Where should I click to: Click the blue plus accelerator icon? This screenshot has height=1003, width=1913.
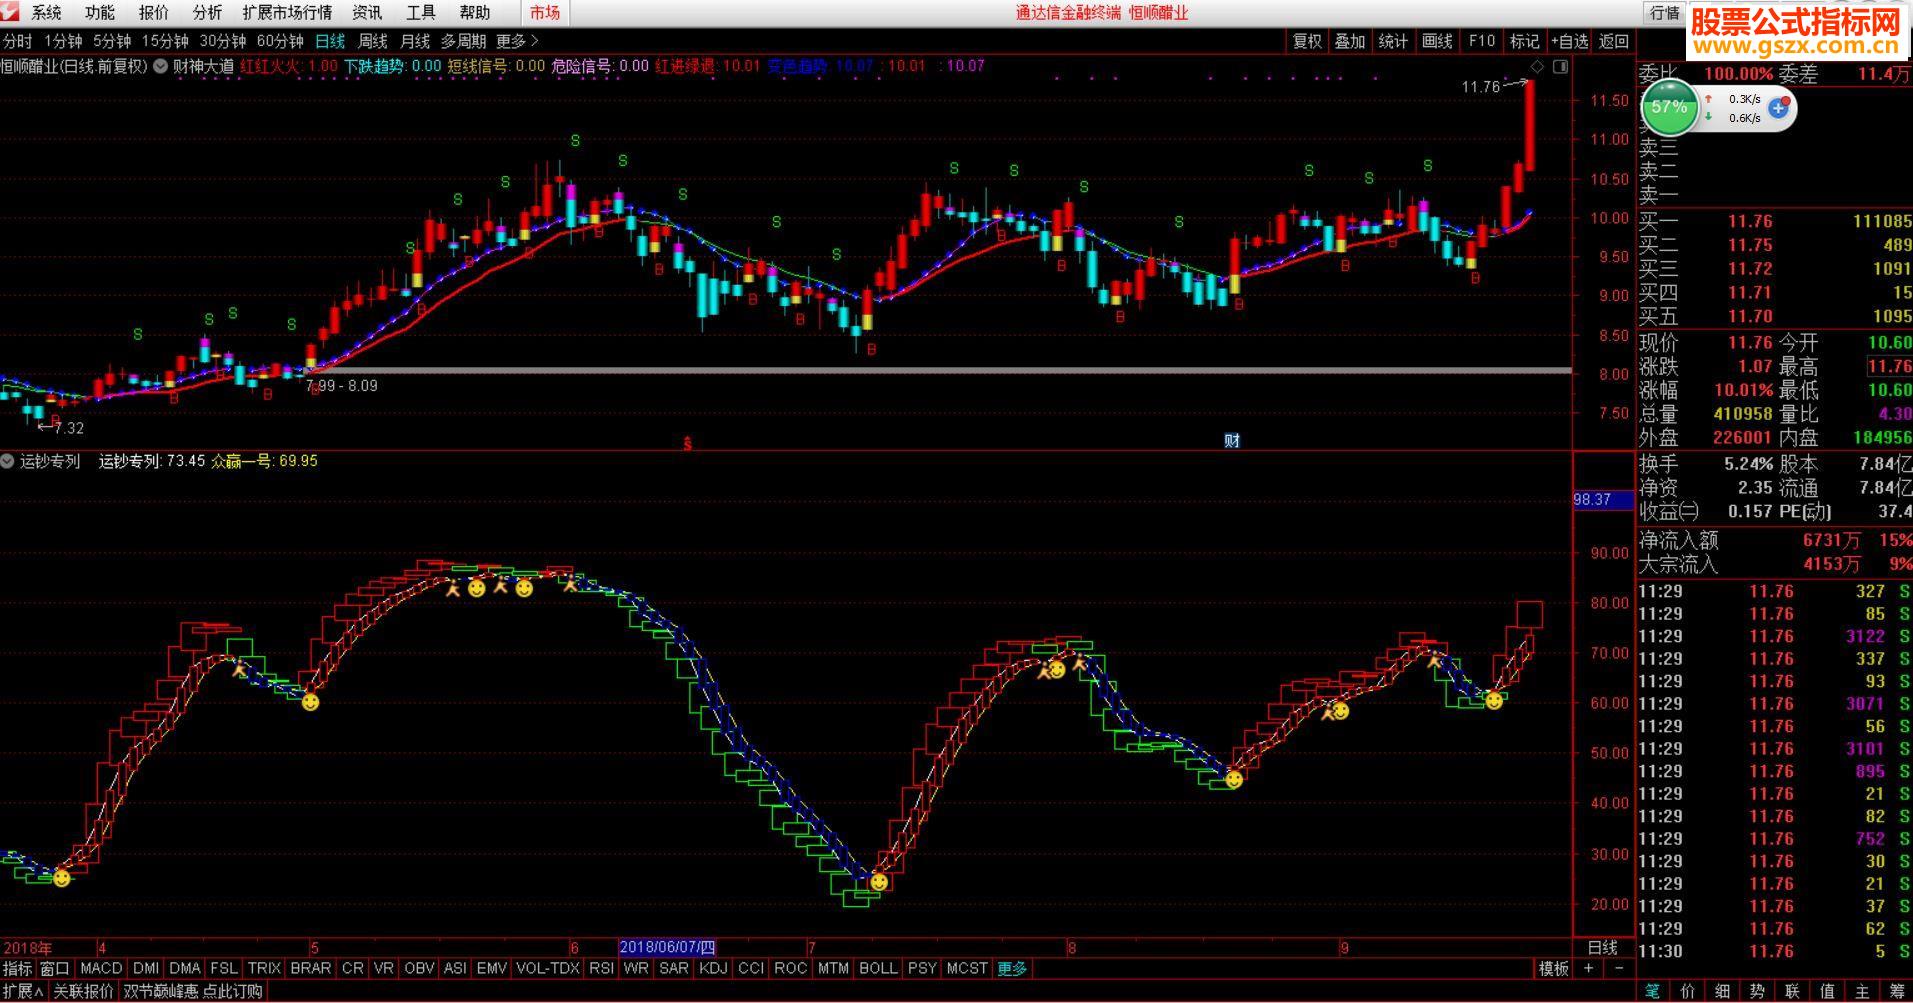click(x=1778, y=107)
